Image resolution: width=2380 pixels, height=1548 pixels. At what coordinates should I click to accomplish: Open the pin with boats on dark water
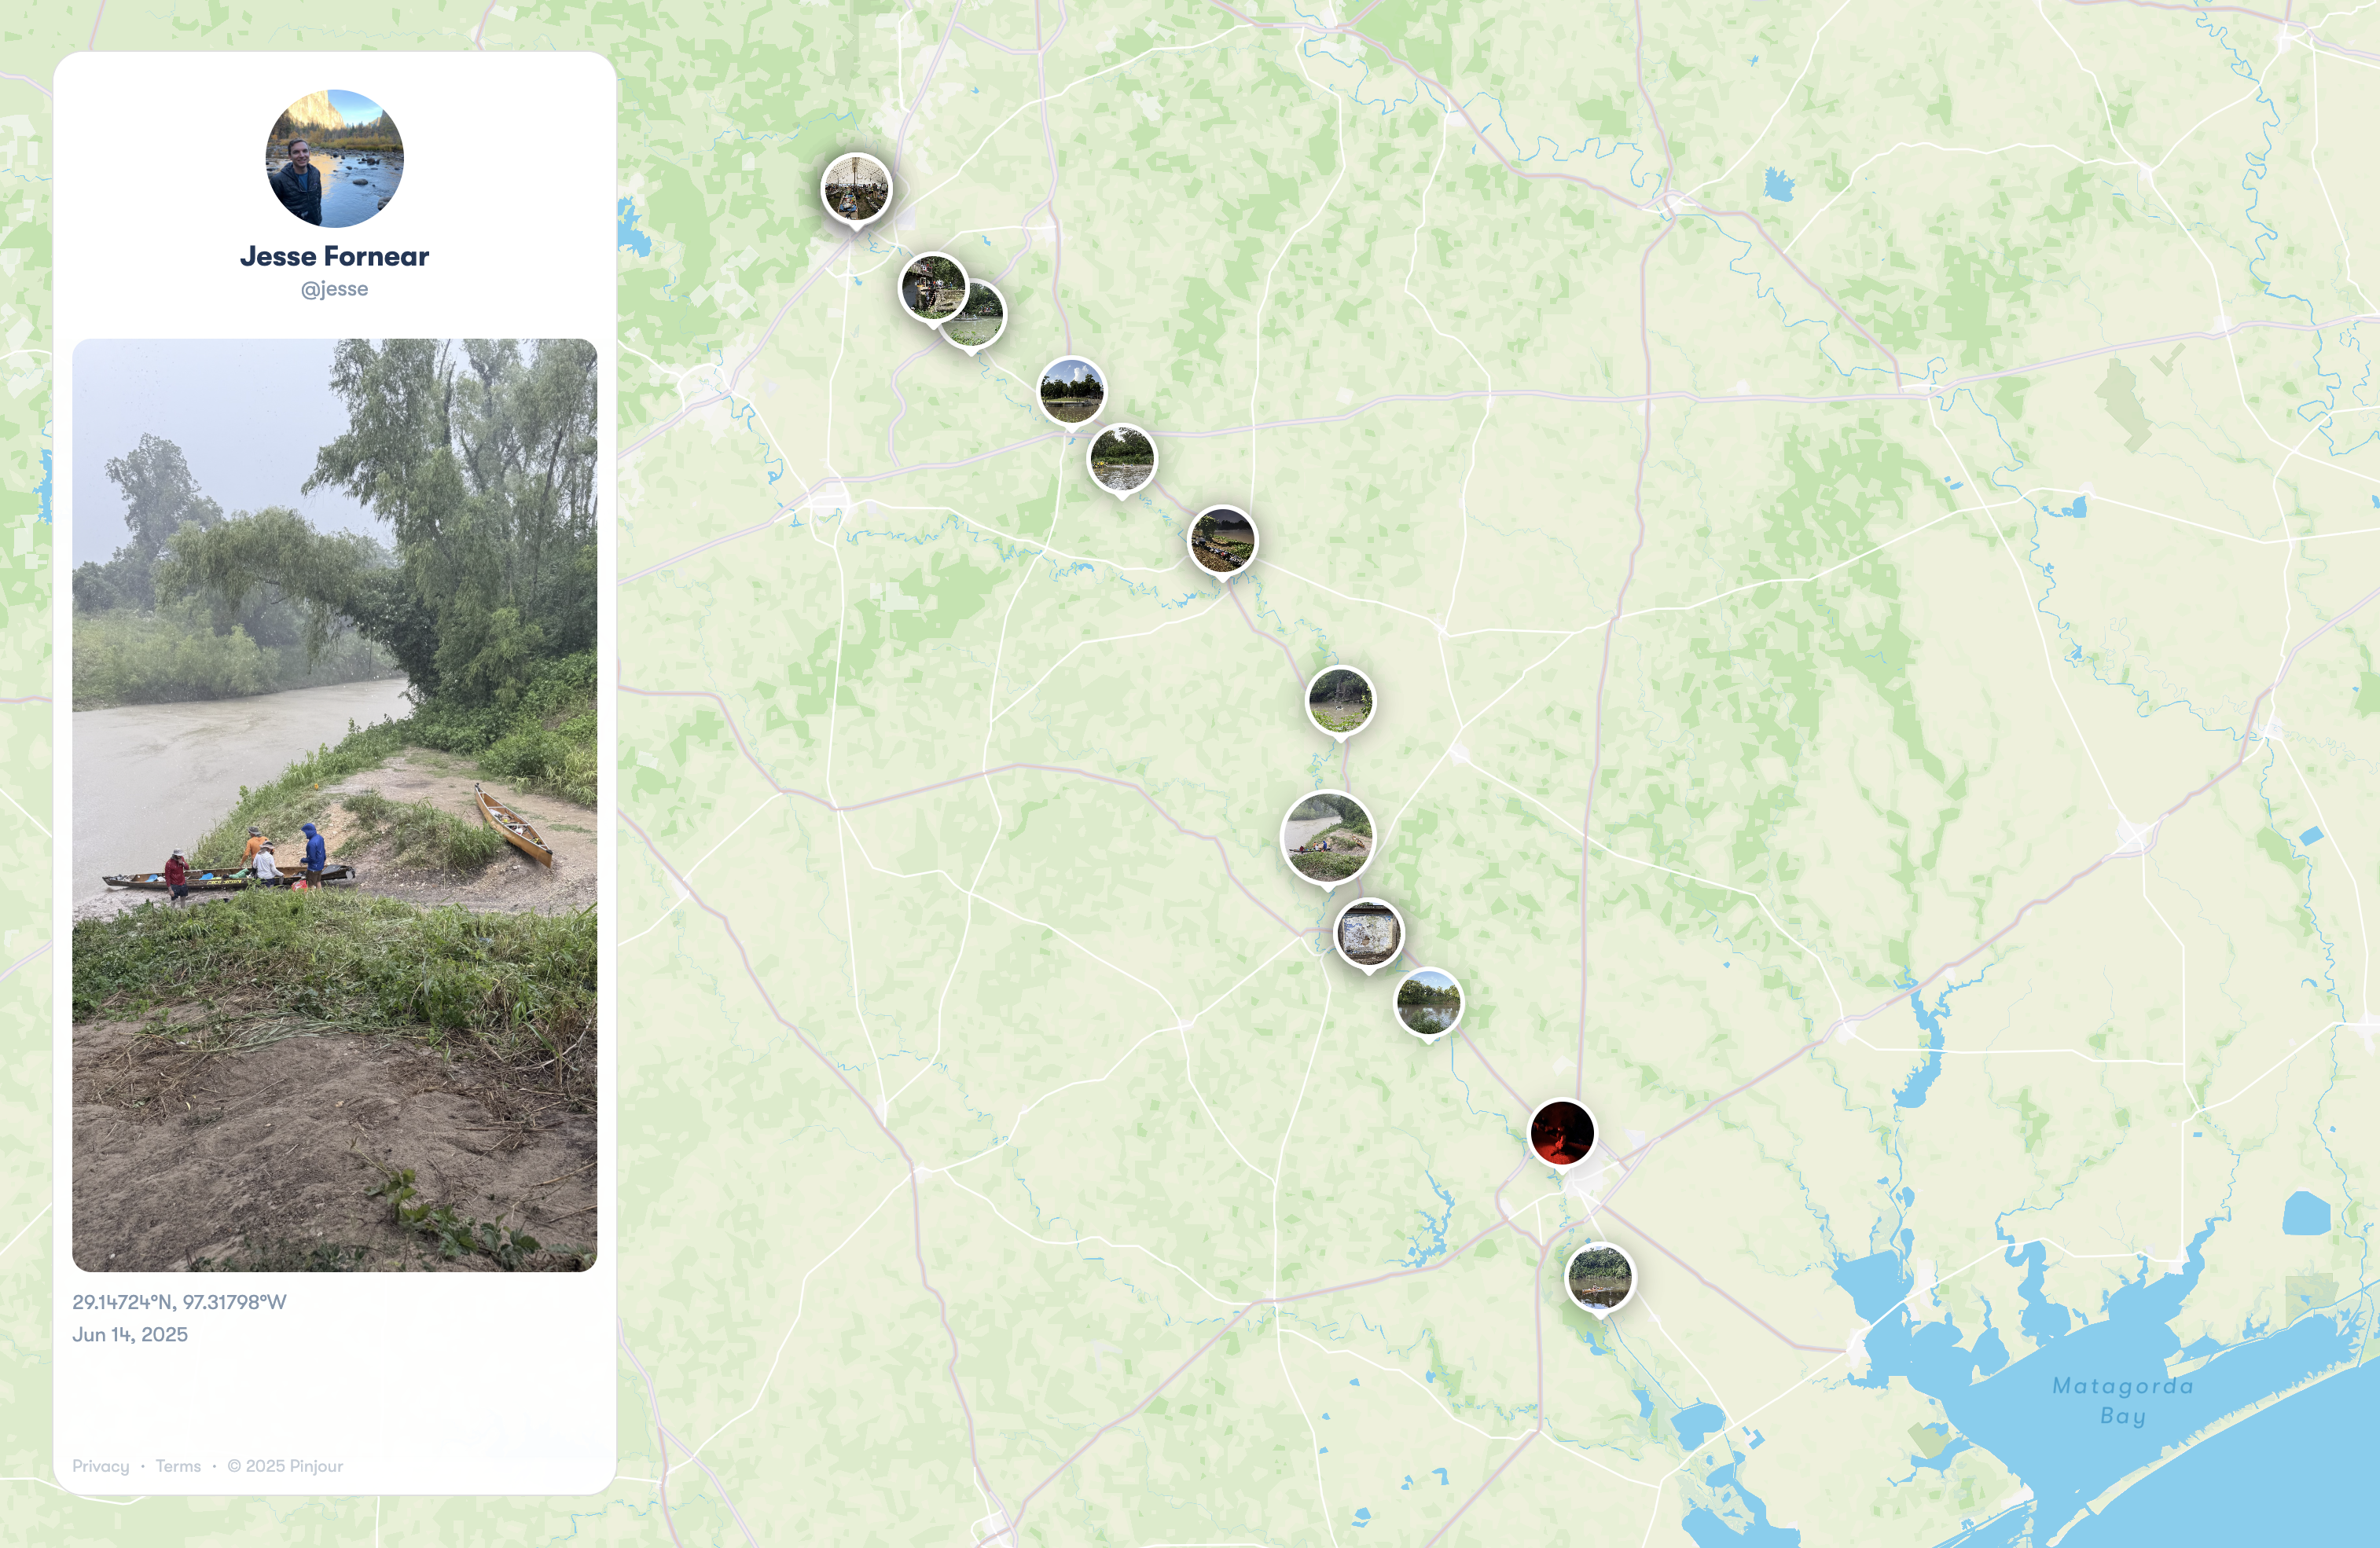tap(1222, 541)
